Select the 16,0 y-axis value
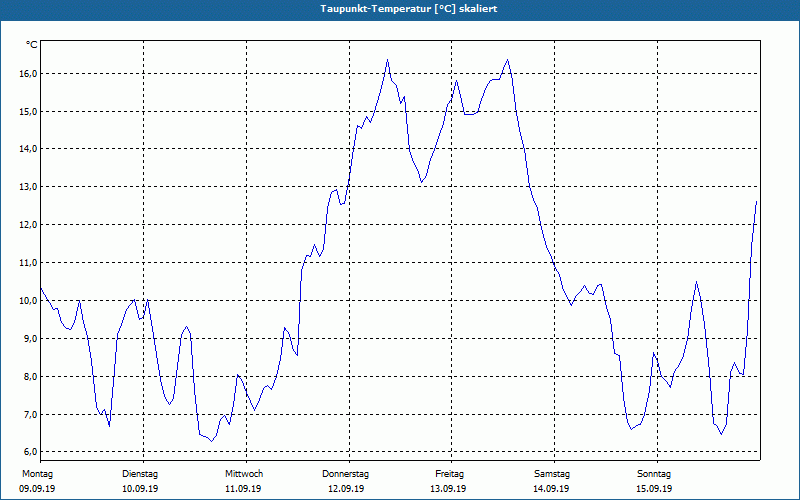Image resolution: width=800 pixels, height=500 pixels. tap(29, 73)
